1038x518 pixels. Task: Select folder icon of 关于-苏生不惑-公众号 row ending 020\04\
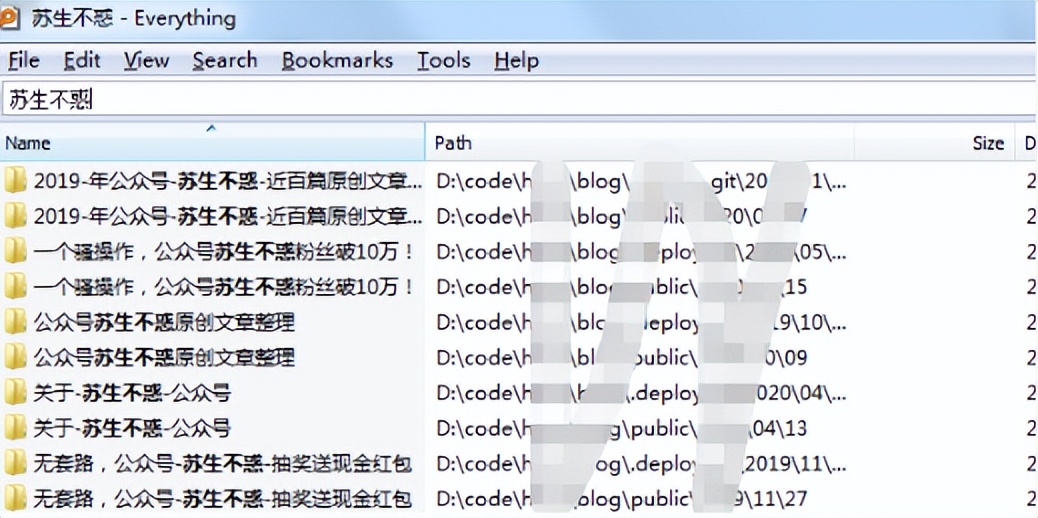[x=15, y=393]
